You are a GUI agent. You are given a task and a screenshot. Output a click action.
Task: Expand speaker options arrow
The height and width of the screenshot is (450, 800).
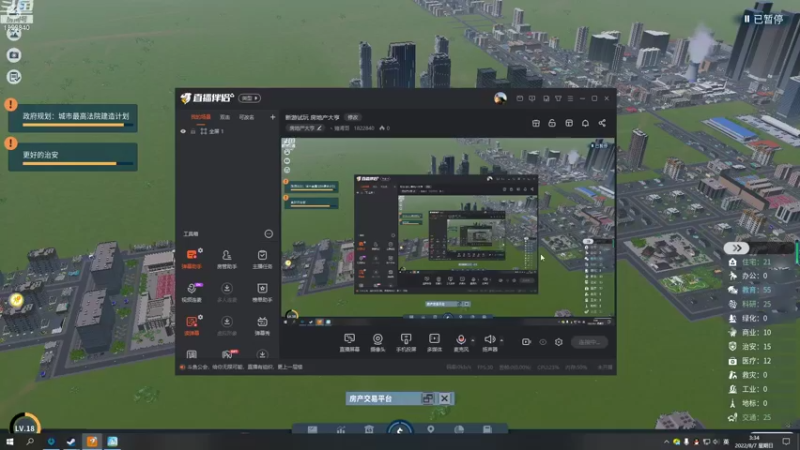(x=502, y=340)
